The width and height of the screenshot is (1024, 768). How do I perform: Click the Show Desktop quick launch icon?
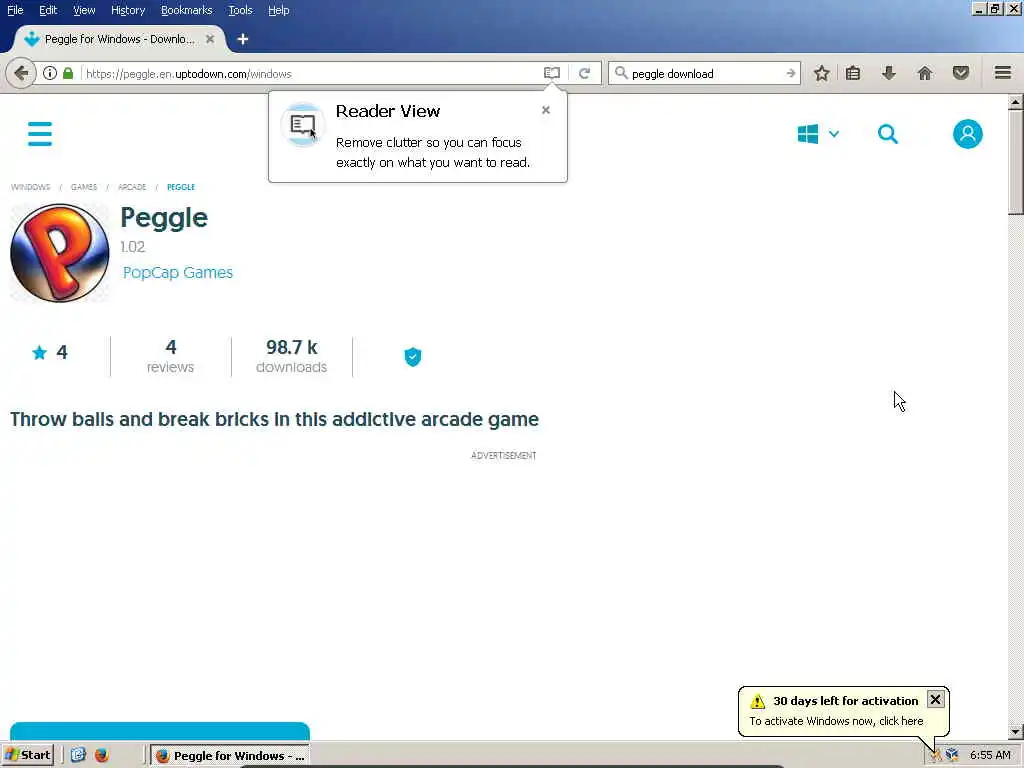[x=78, y=755]
